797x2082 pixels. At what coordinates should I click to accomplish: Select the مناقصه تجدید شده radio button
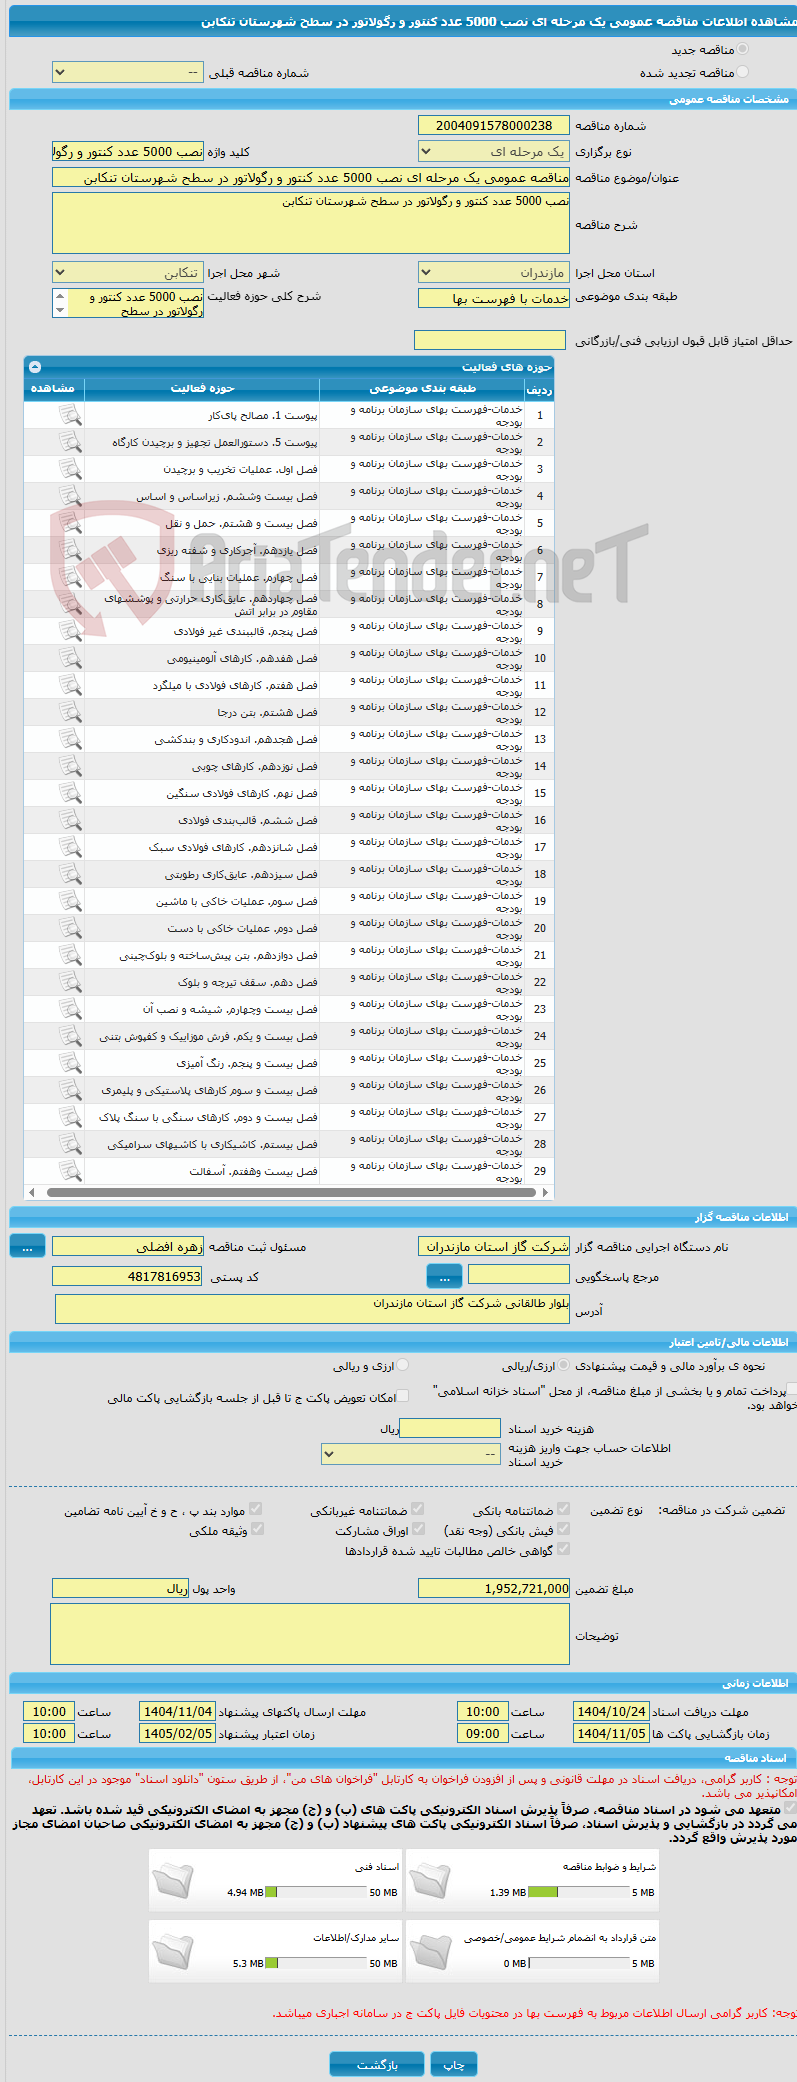pyautogui.click(x=742, y=72)
